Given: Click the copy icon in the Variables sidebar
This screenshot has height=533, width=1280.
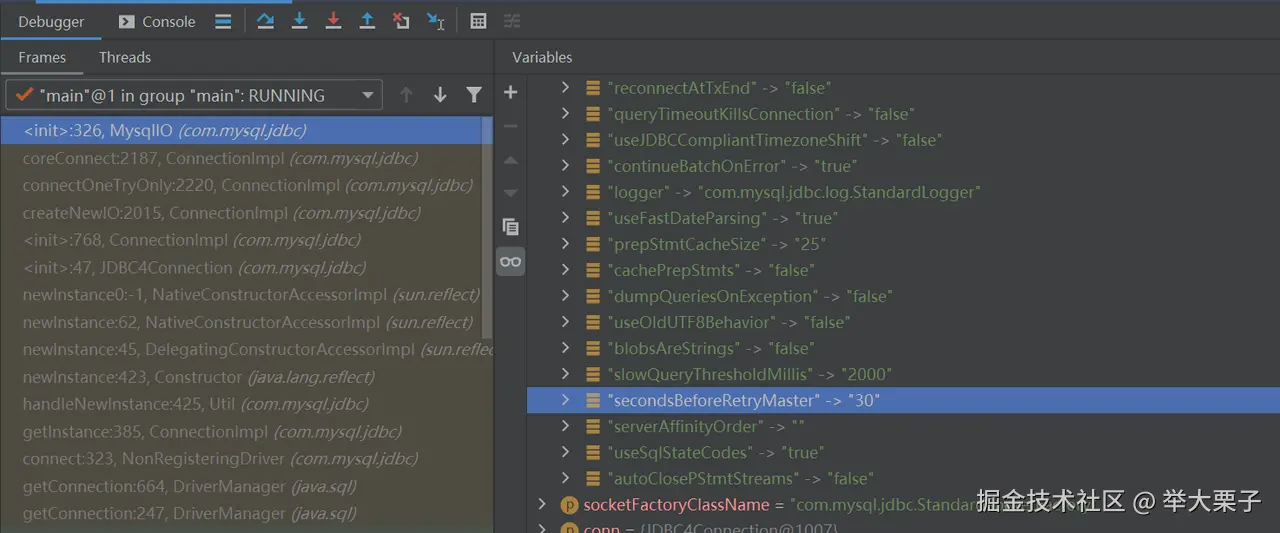Looking at the screenshot, I should click(x=510, y=227).
